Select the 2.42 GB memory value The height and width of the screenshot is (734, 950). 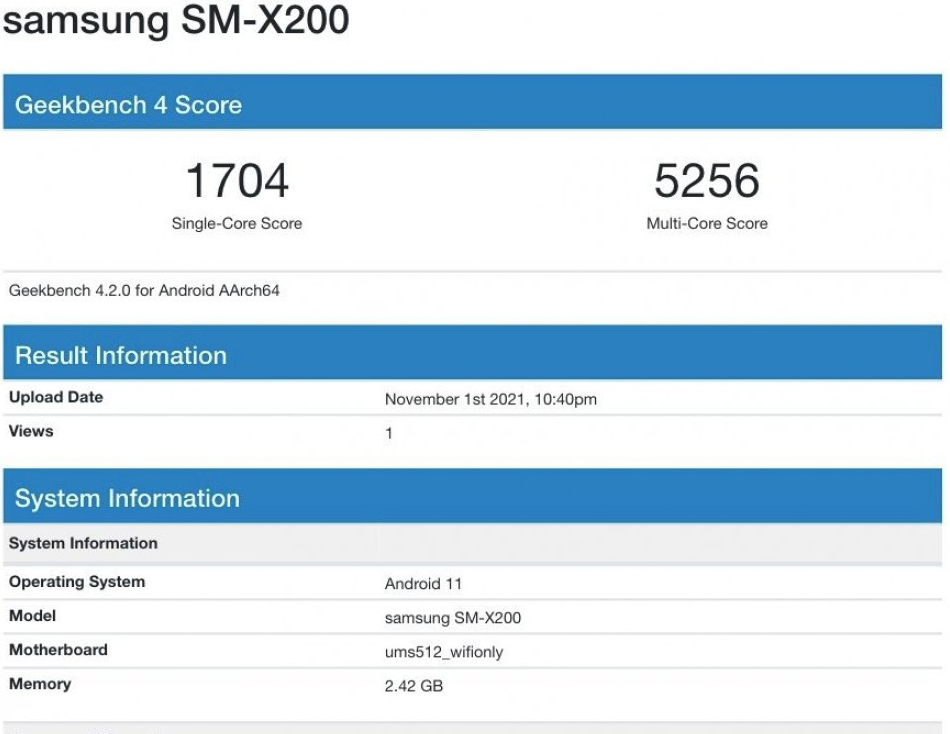coord(413,686)
